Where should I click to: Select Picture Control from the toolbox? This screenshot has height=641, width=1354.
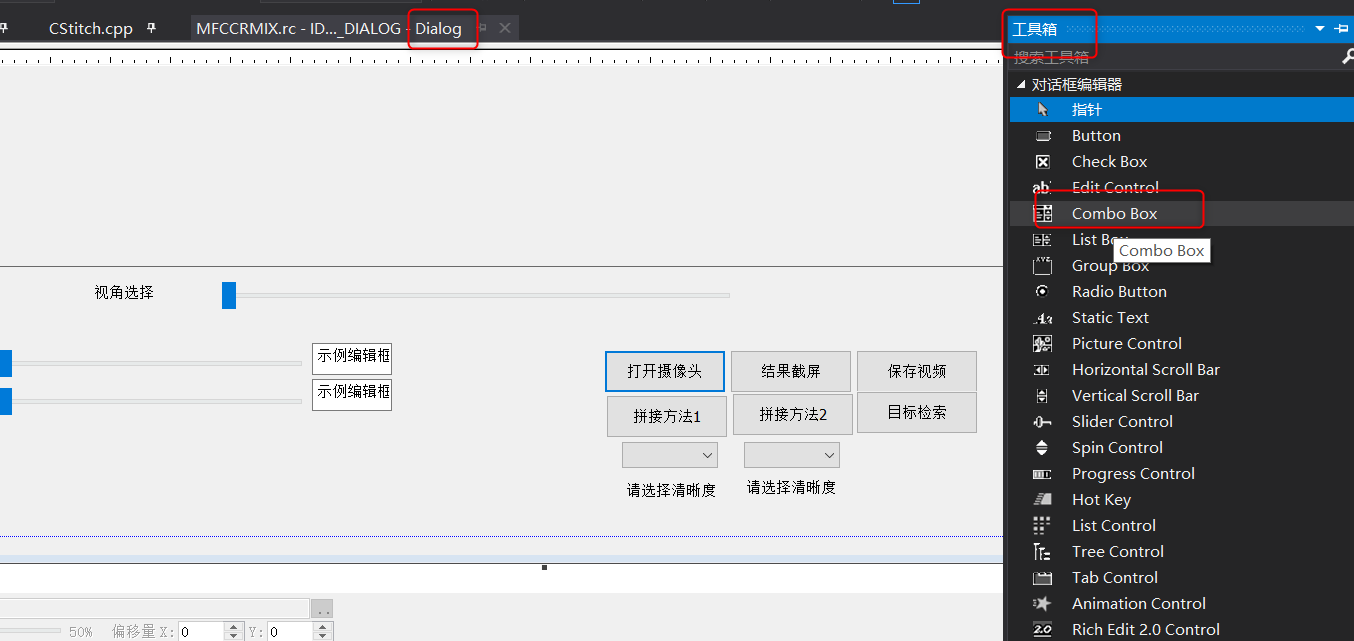point(1124,343)
